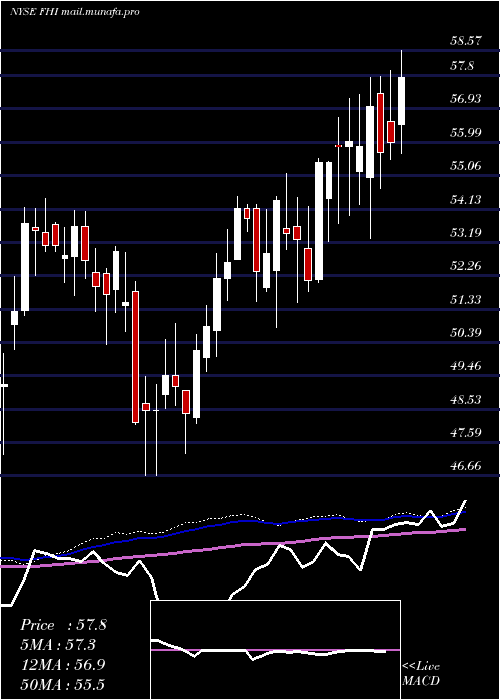Click the 49.46 price axis label
This screenshot has height=700, width=500.
[x=465, y=366]
